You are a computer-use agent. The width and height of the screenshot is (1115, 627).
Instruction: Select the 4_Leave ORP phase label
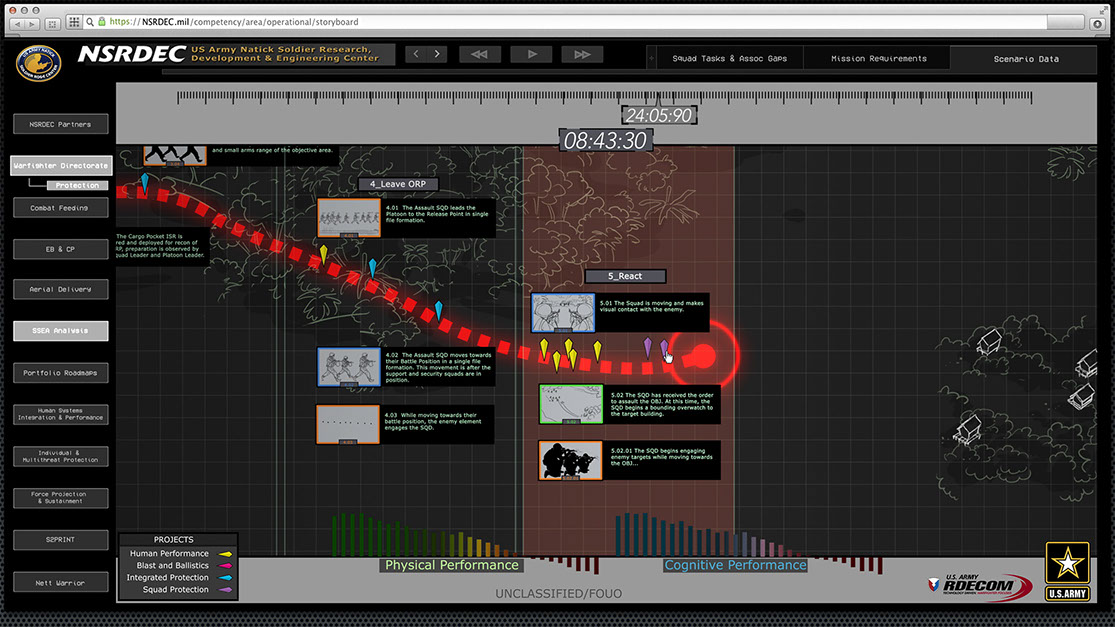(397, 184)
